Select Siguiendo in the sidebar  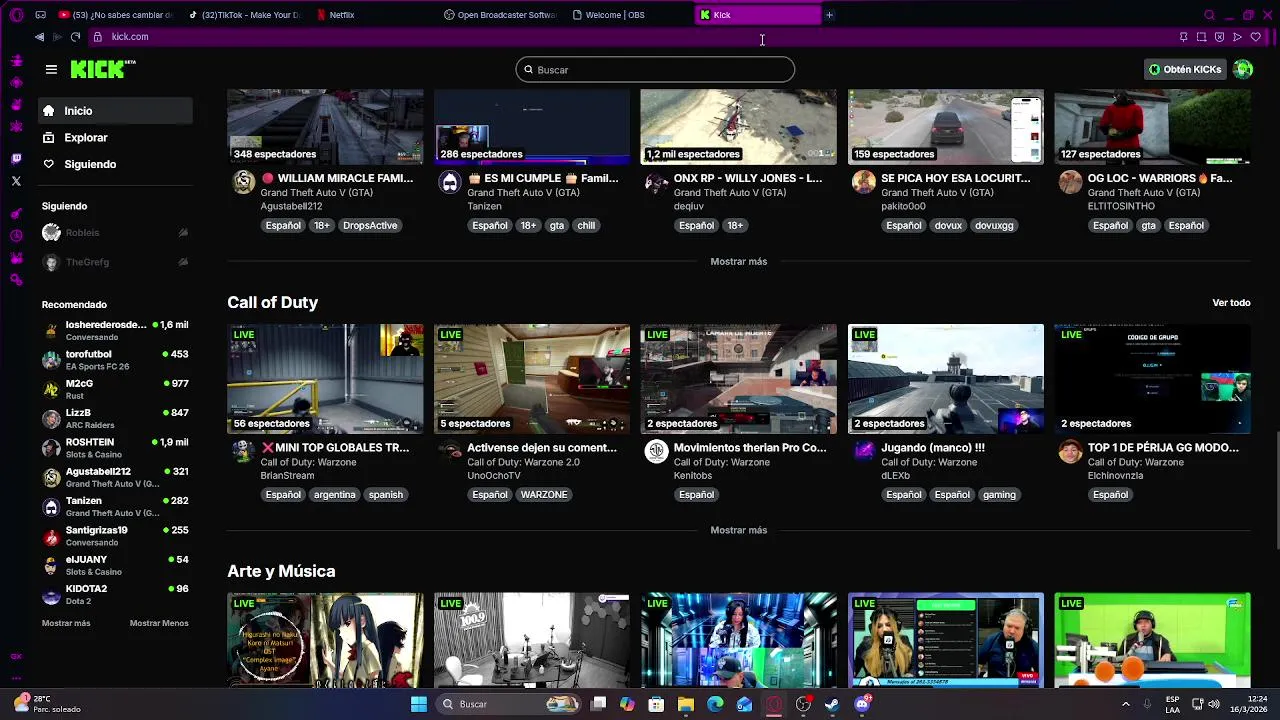click(x=116, y=164)
